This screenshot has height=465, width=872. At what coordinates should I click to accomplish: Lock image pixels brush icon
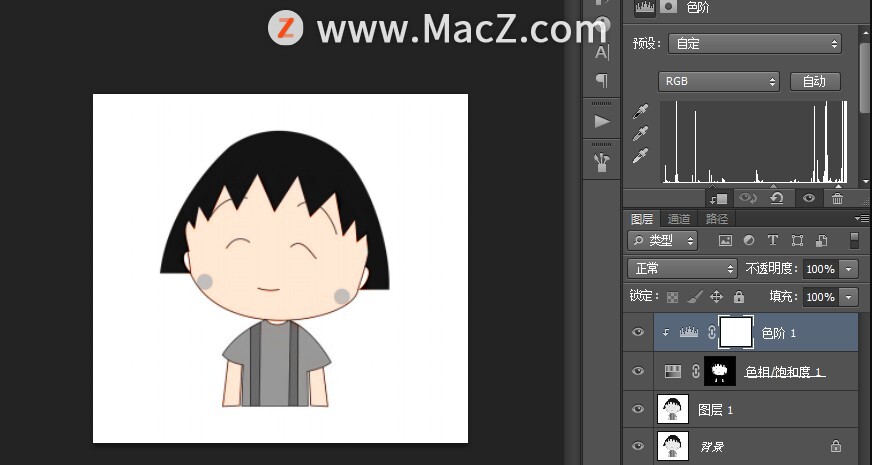pos(695,297)
